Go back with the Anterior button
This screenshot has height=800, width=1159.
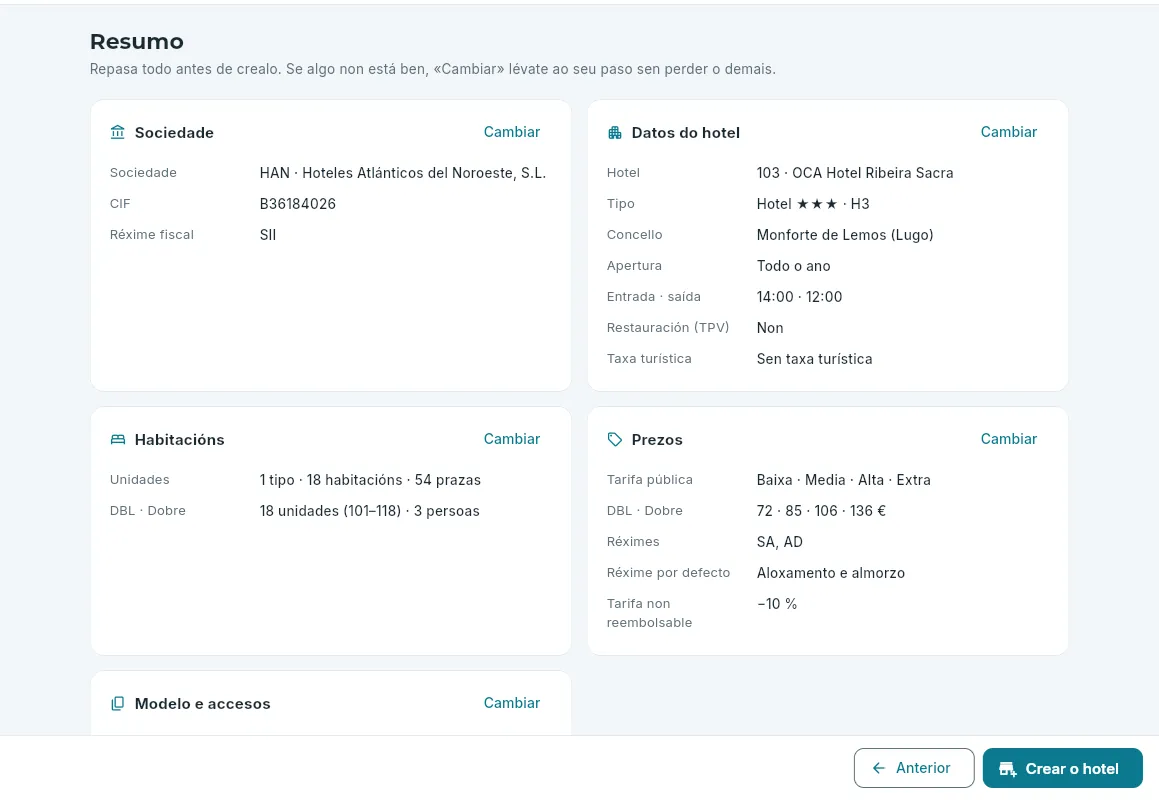pos(914,768)
